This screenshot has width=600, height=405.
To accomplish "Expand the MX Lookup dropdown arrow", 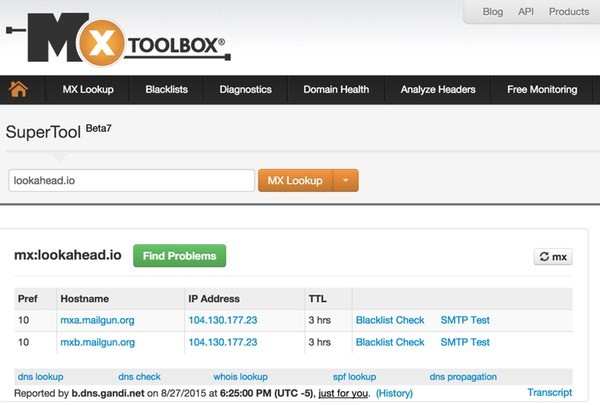I will pyautogui.click(x=346, y=180).
